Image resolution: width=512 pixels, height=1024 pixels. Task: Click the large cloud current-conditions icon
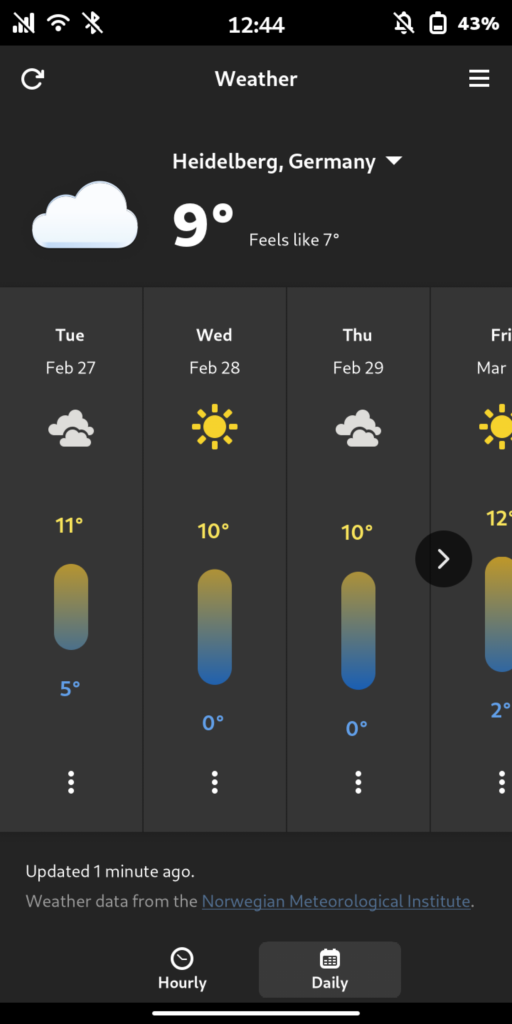pos(85,215)
